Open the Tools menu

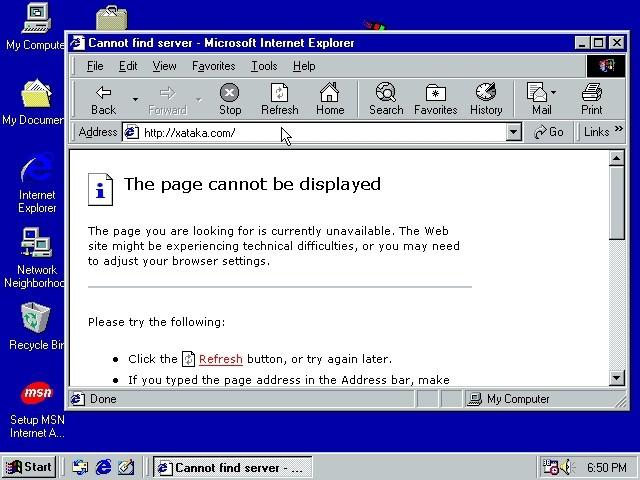click(x=264, y=66)
